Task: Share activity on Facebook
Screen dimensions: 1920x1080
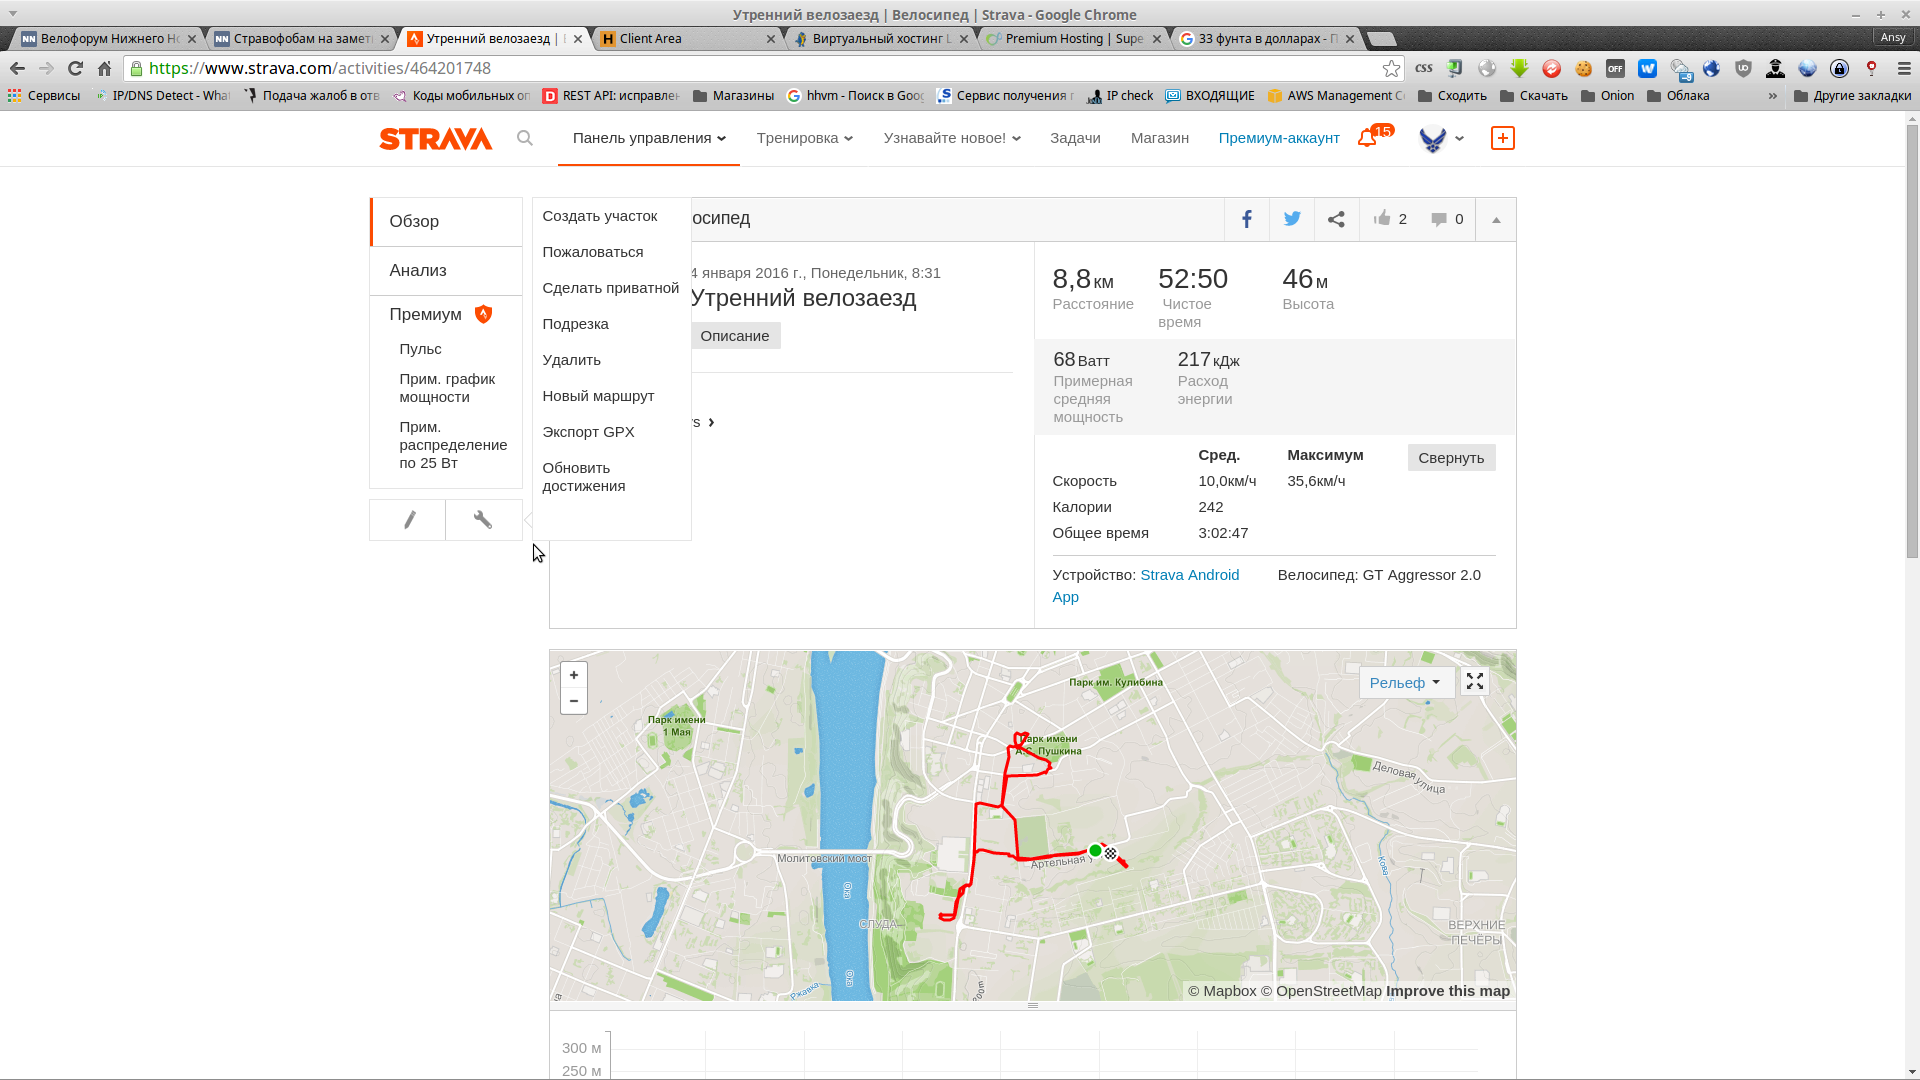Action: point(1247,219)
